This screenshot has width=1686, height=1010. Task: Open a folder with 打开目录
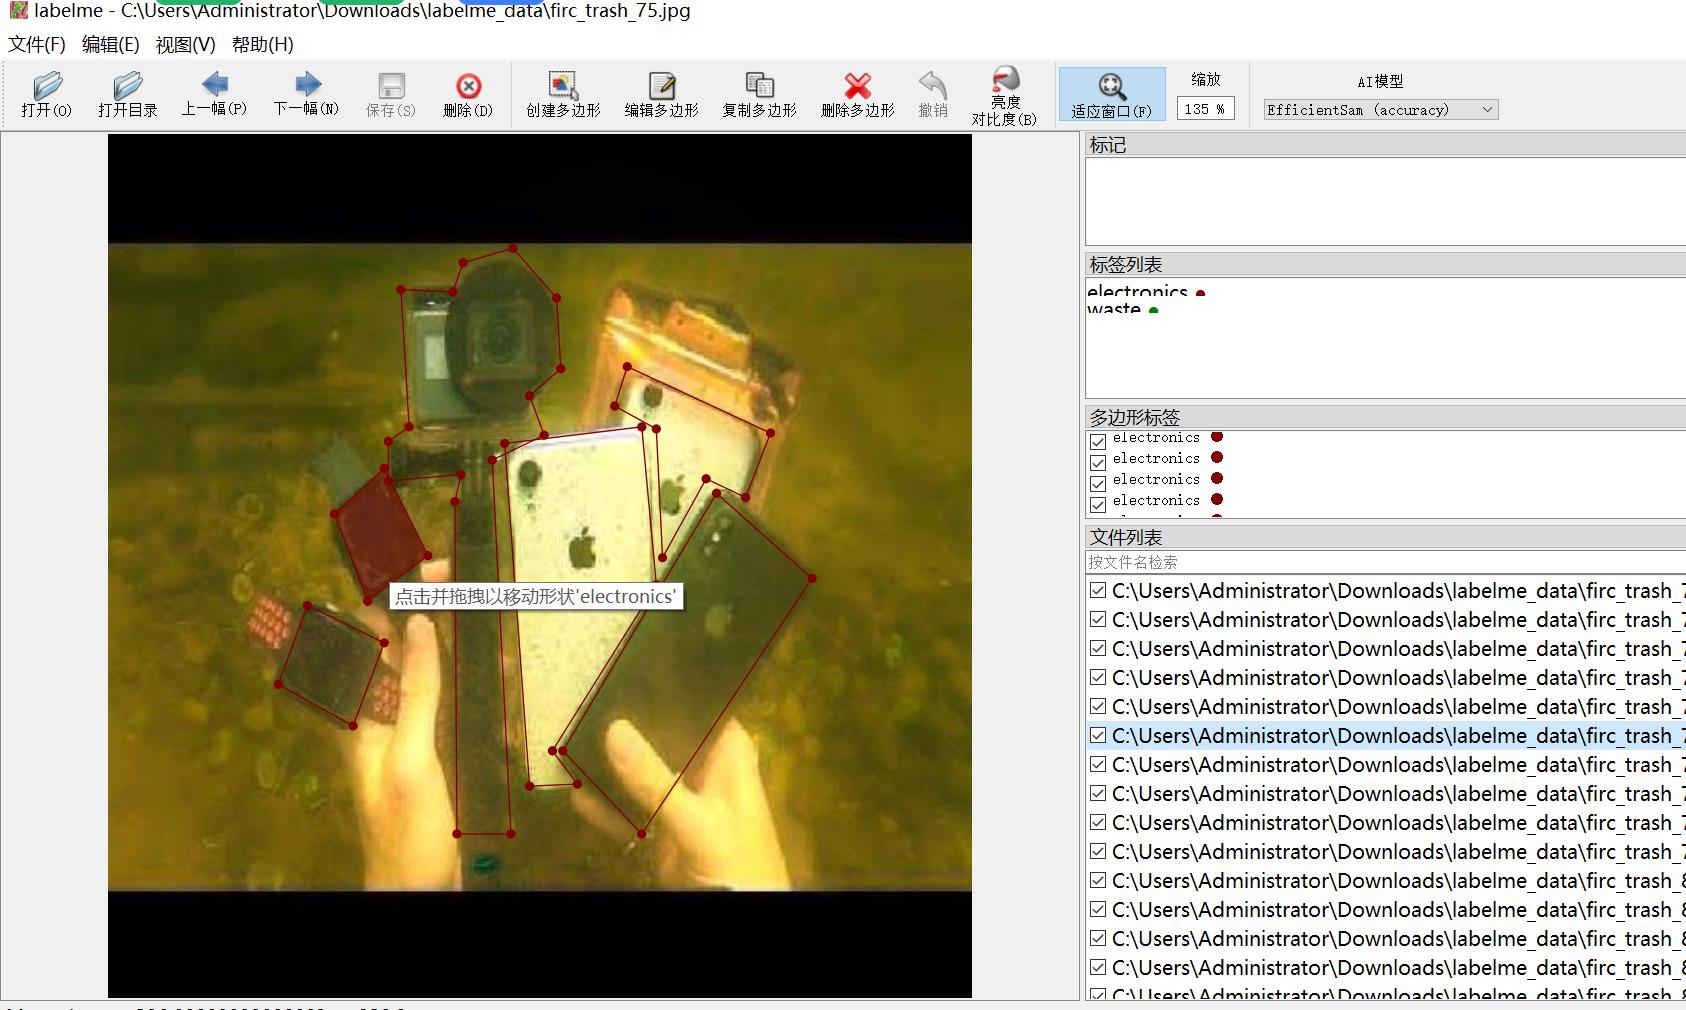click(x=127, y=94)
